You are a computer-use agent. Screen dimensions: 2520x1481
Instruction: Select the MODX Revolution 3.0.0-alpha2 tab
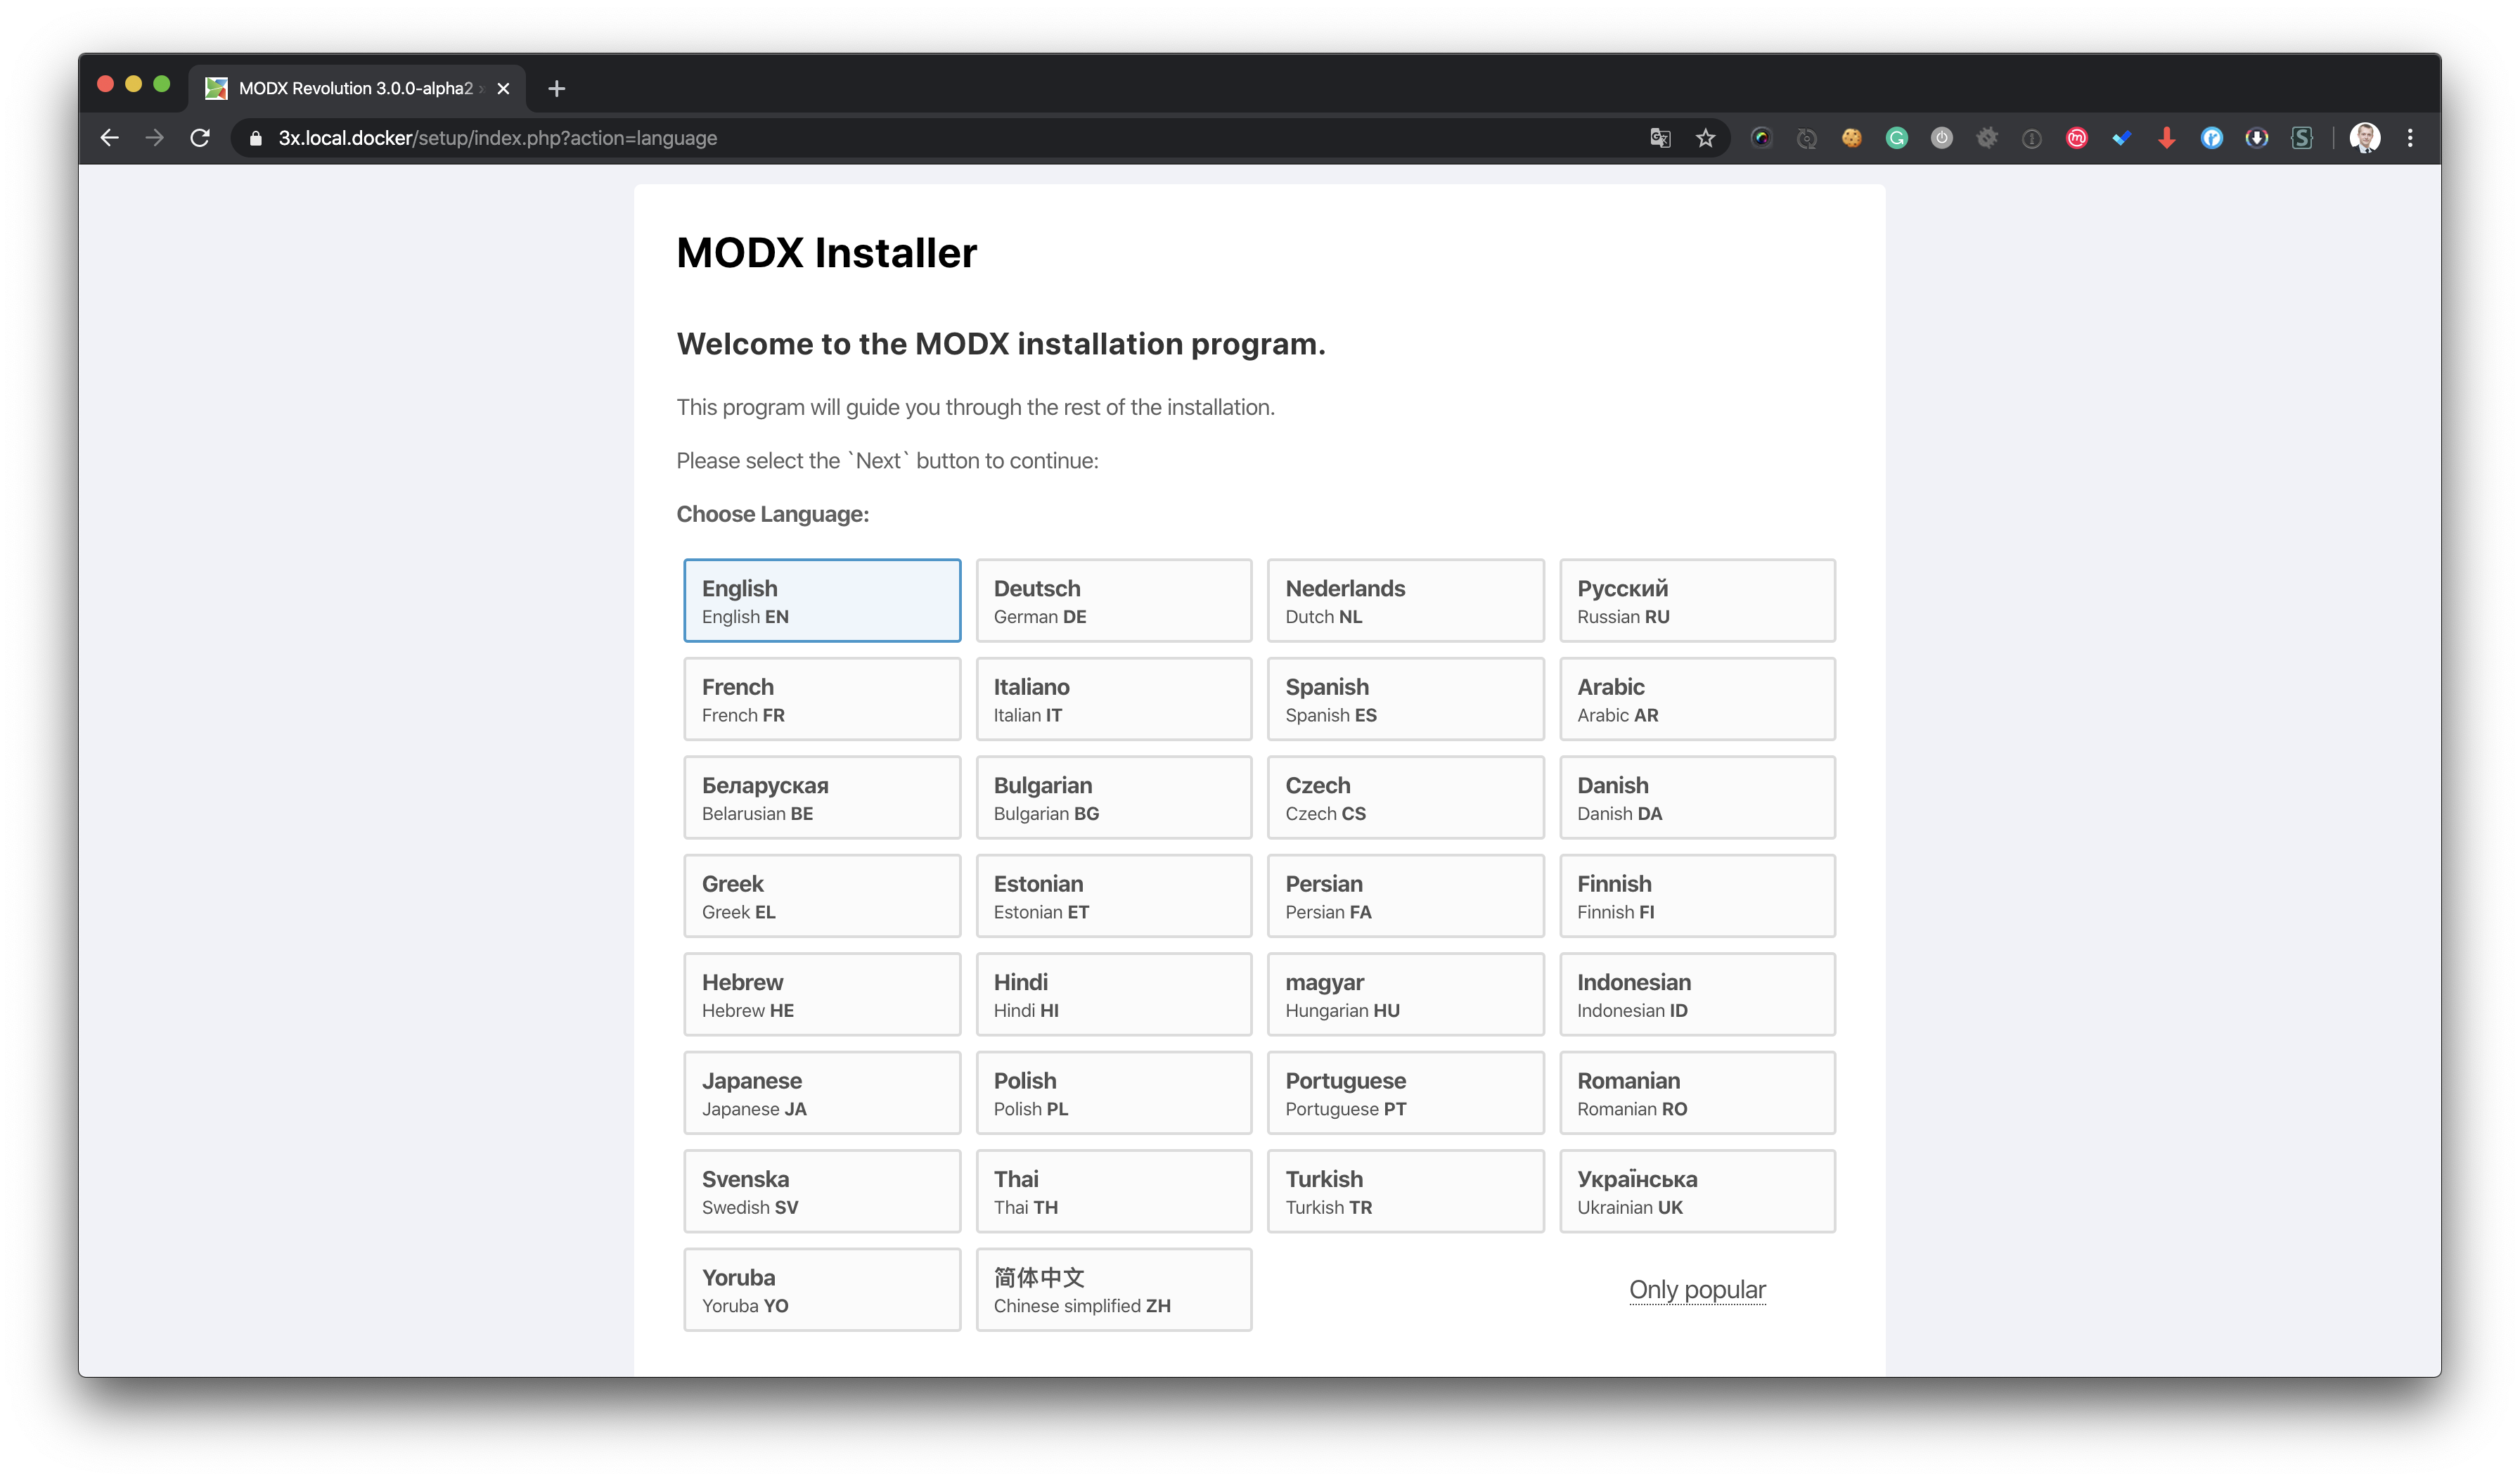(357, 89)
